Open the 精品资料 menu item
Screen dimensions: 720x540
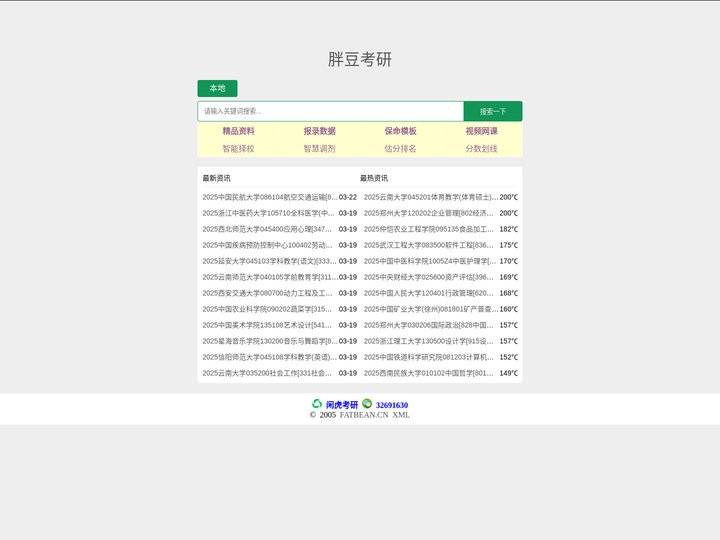pyautogui.click(x=238, y=131)
